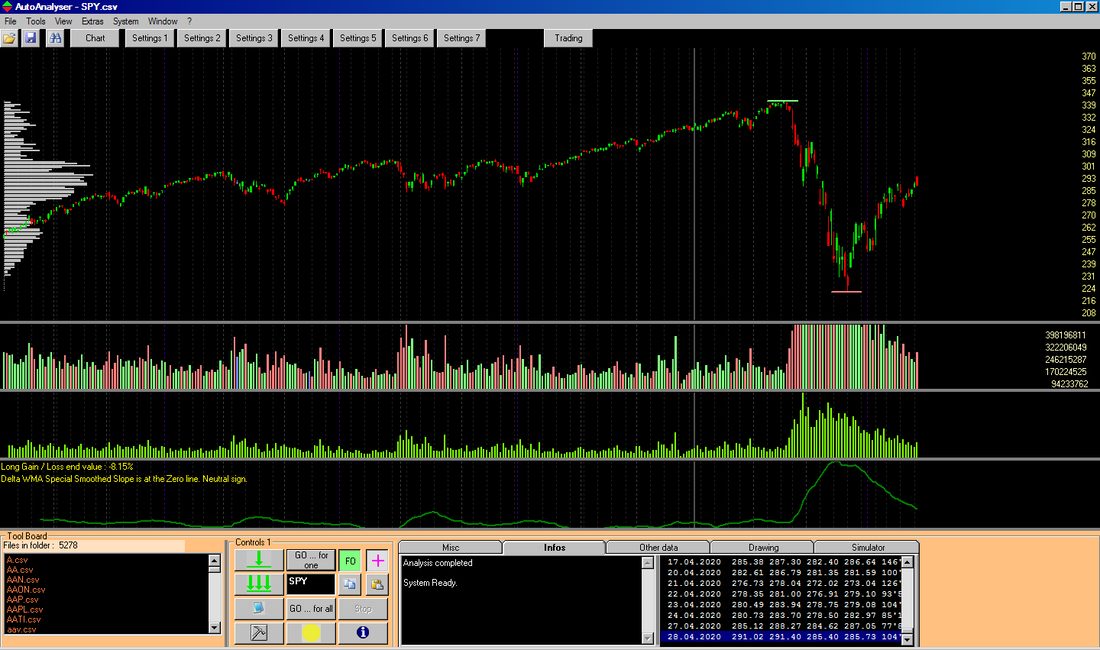This screenshot has width=1100, height=650.
Task: Select the Simulator tab
Action: [867, 548]
